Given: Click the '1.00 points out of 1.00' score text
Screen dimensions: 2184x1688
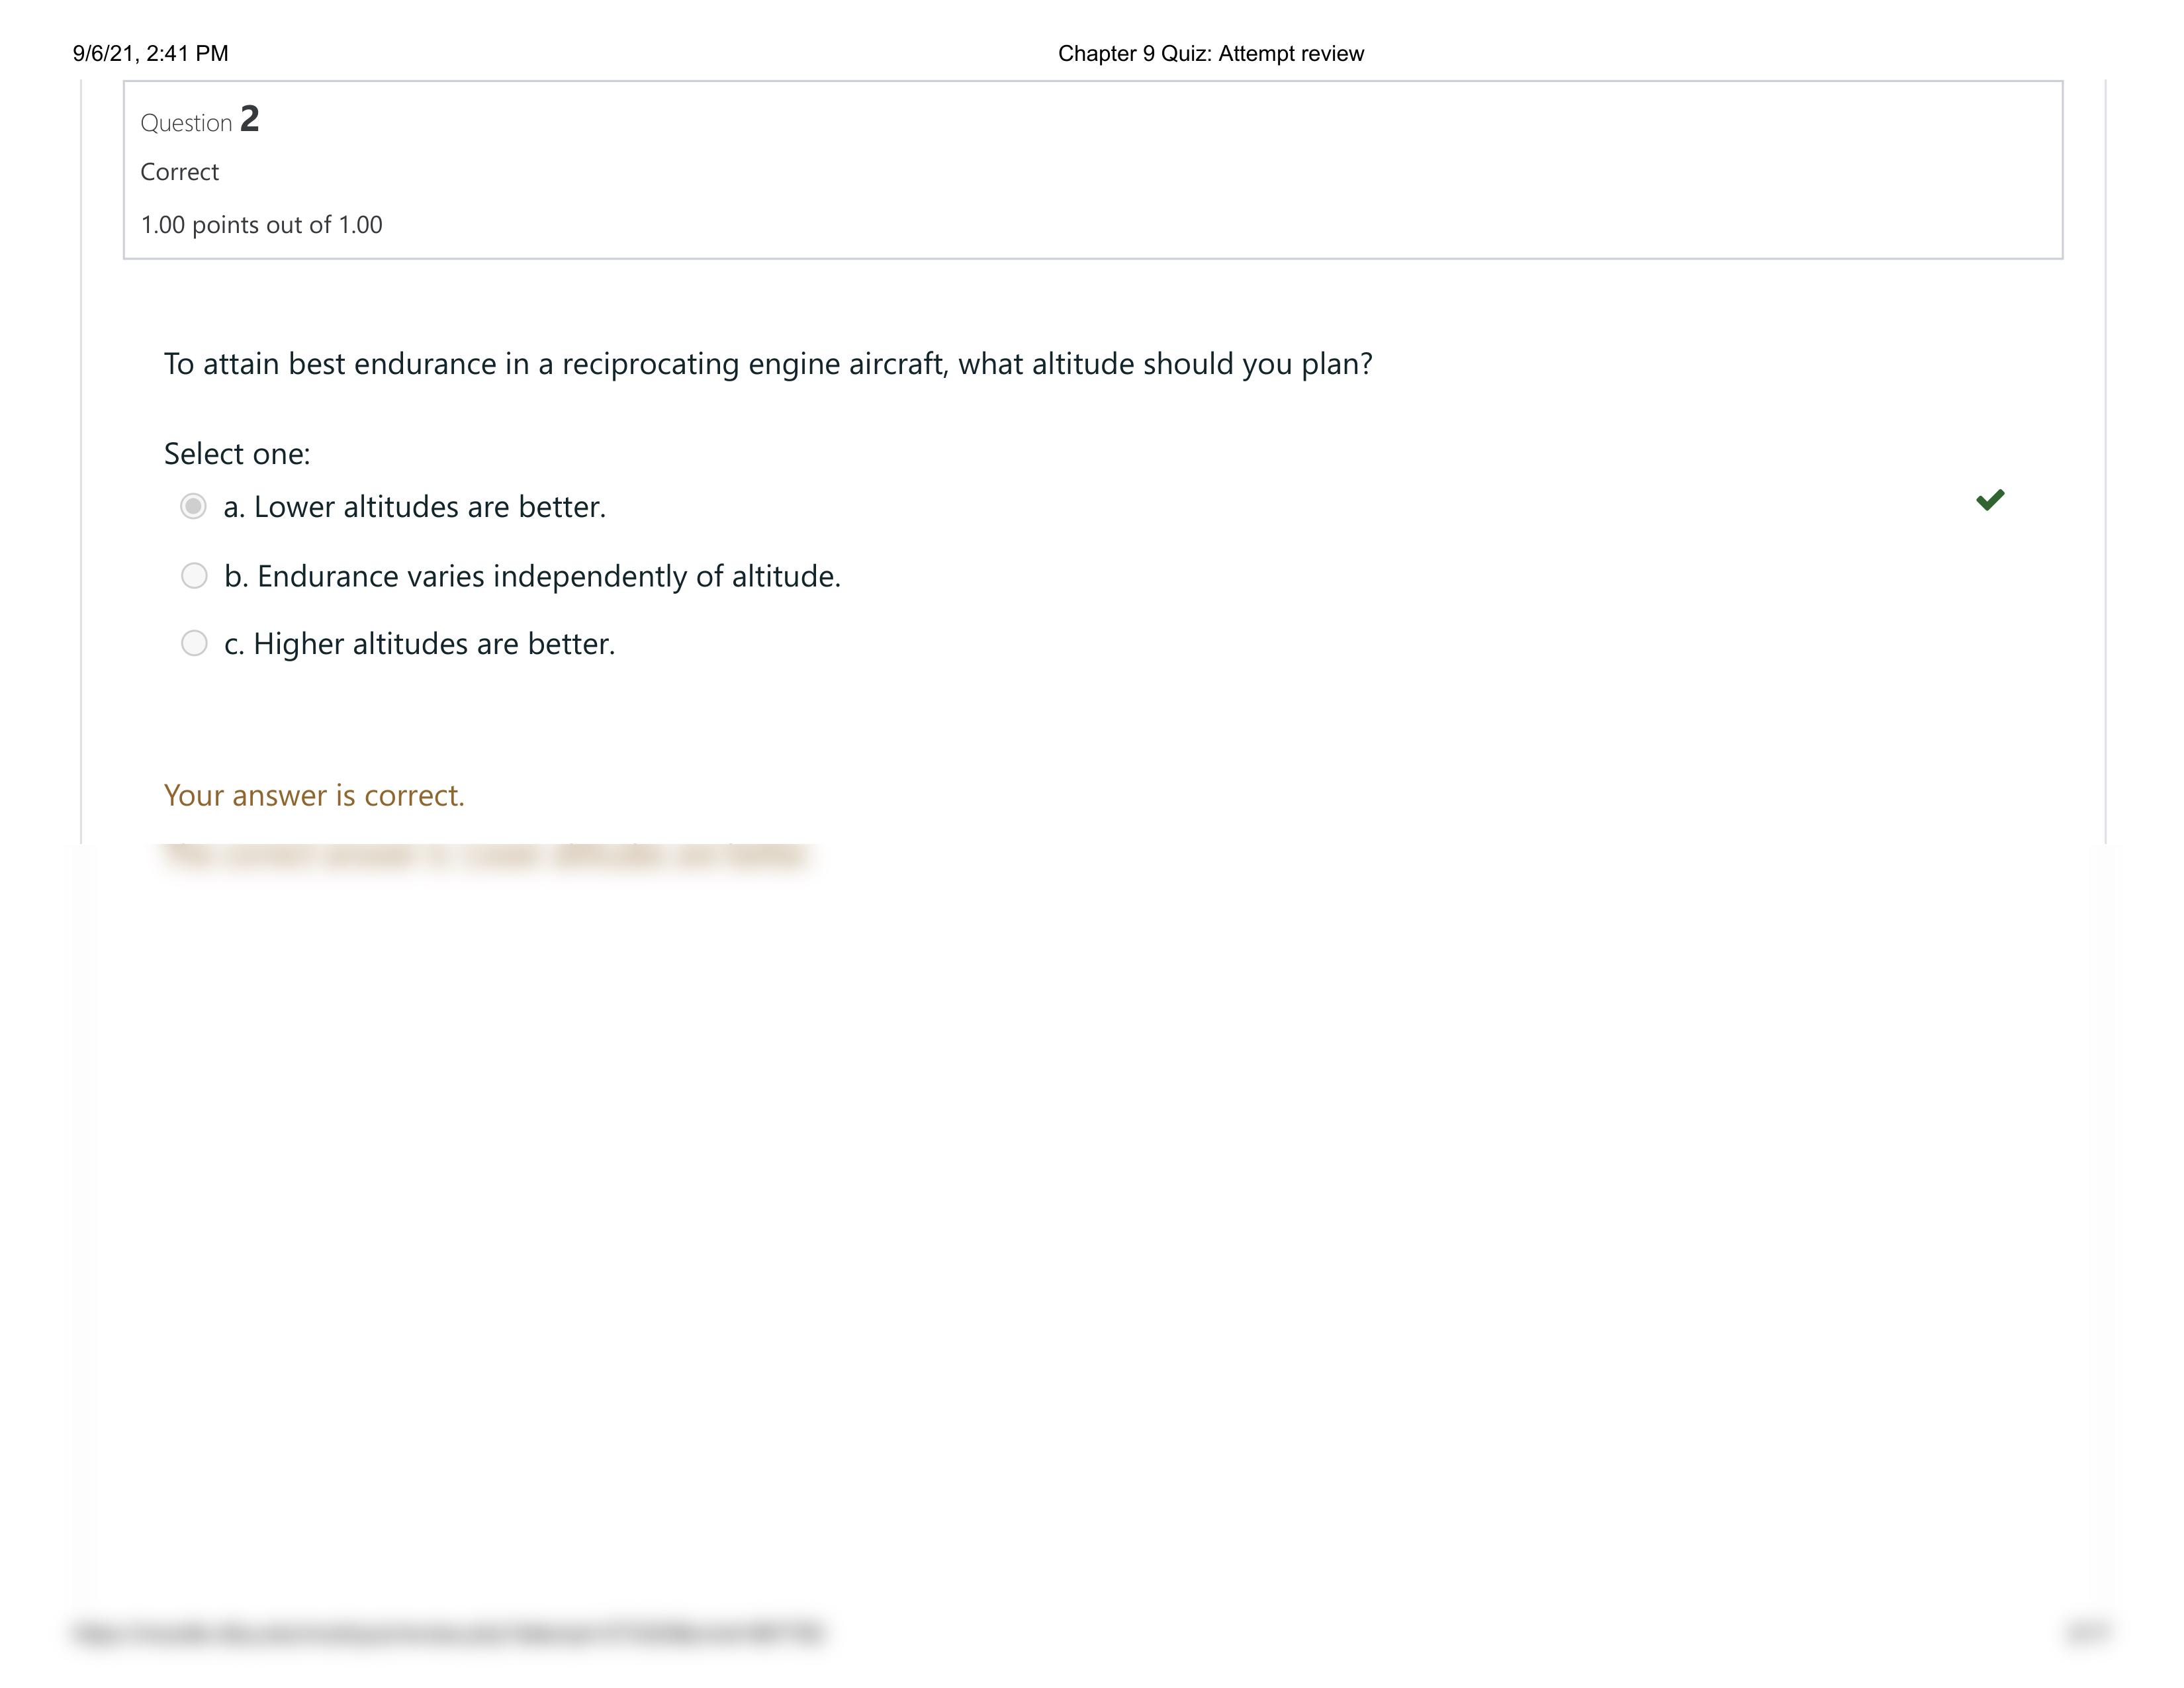Looking at the screenshot, I should (x=261, y=224).
